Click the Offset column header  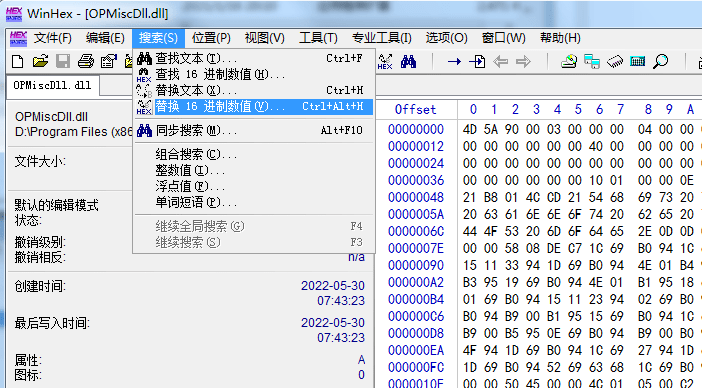click(415, 110)
